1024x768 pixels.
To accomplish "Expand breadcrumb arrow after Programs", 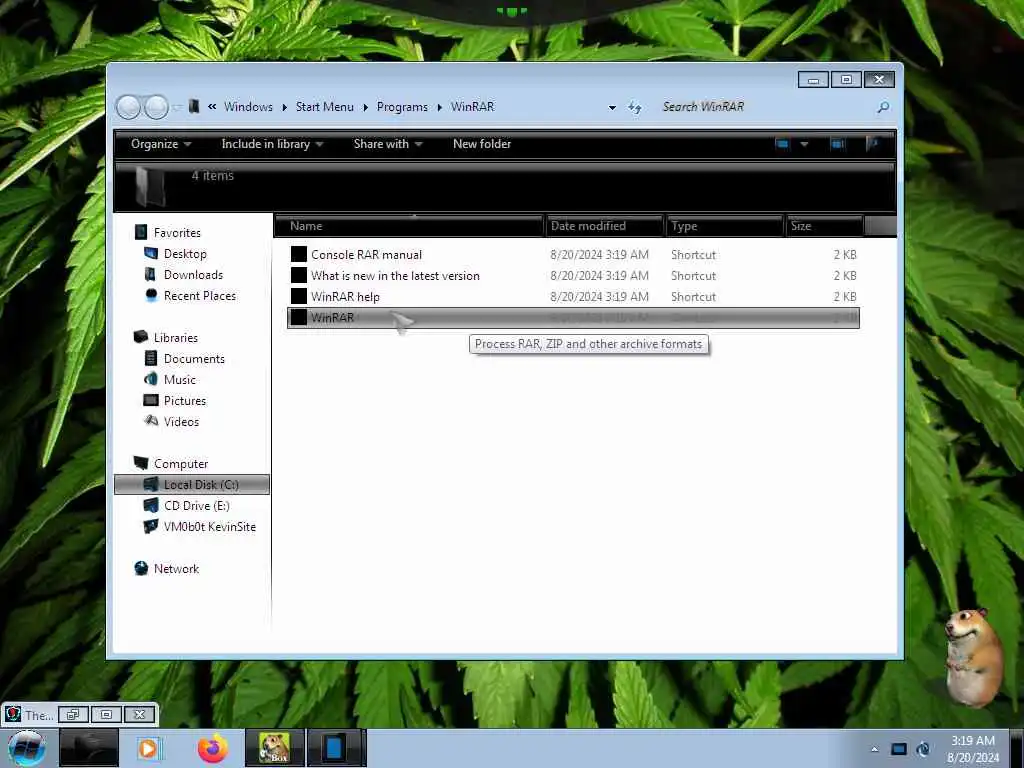I will click(440, 107).
